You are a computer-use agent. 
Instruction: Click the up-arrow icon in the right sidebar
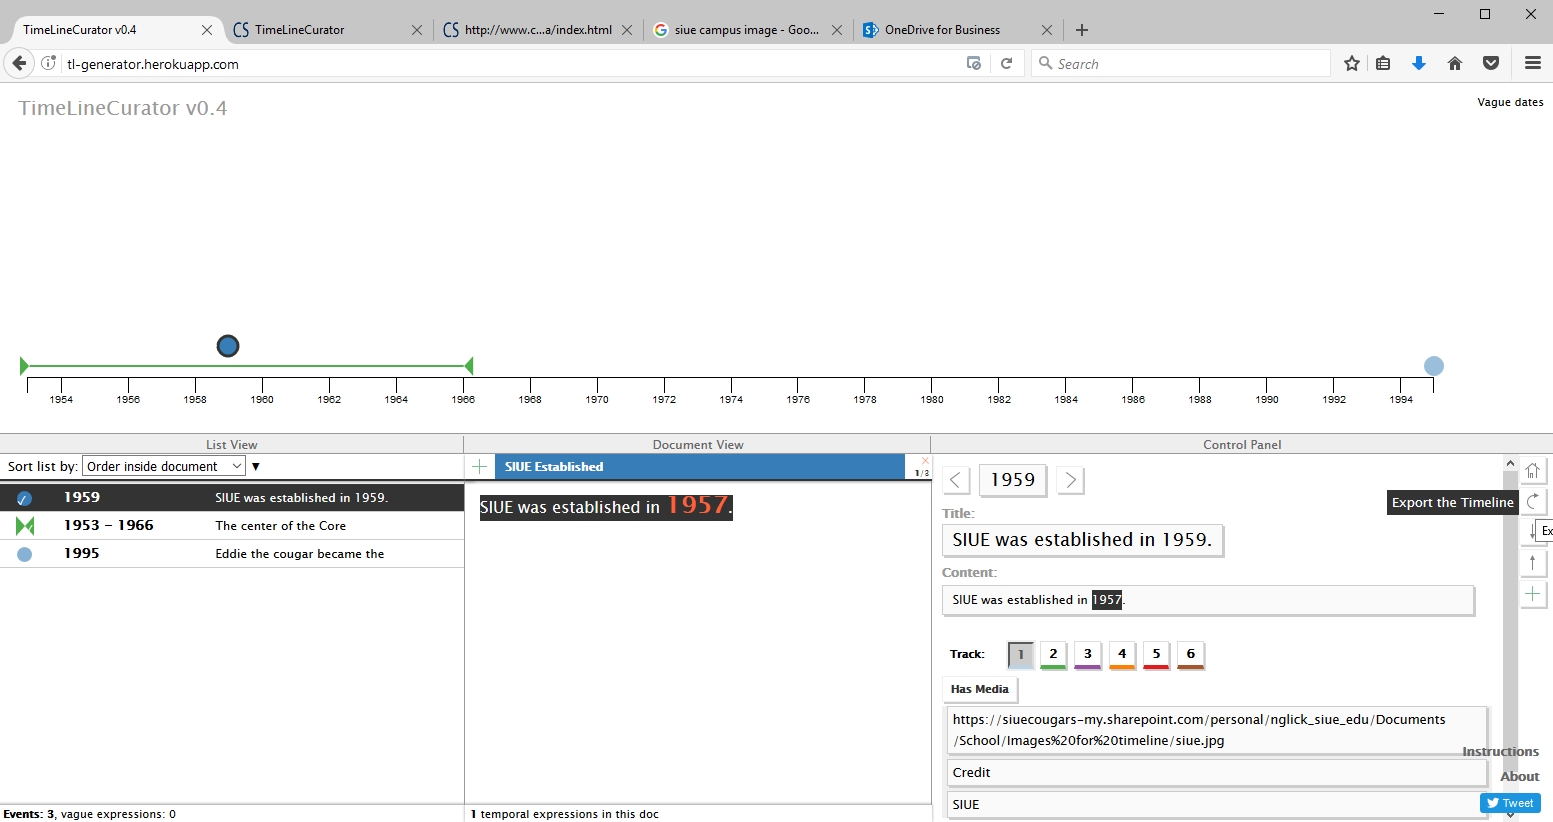click(x=1532, y=563)
